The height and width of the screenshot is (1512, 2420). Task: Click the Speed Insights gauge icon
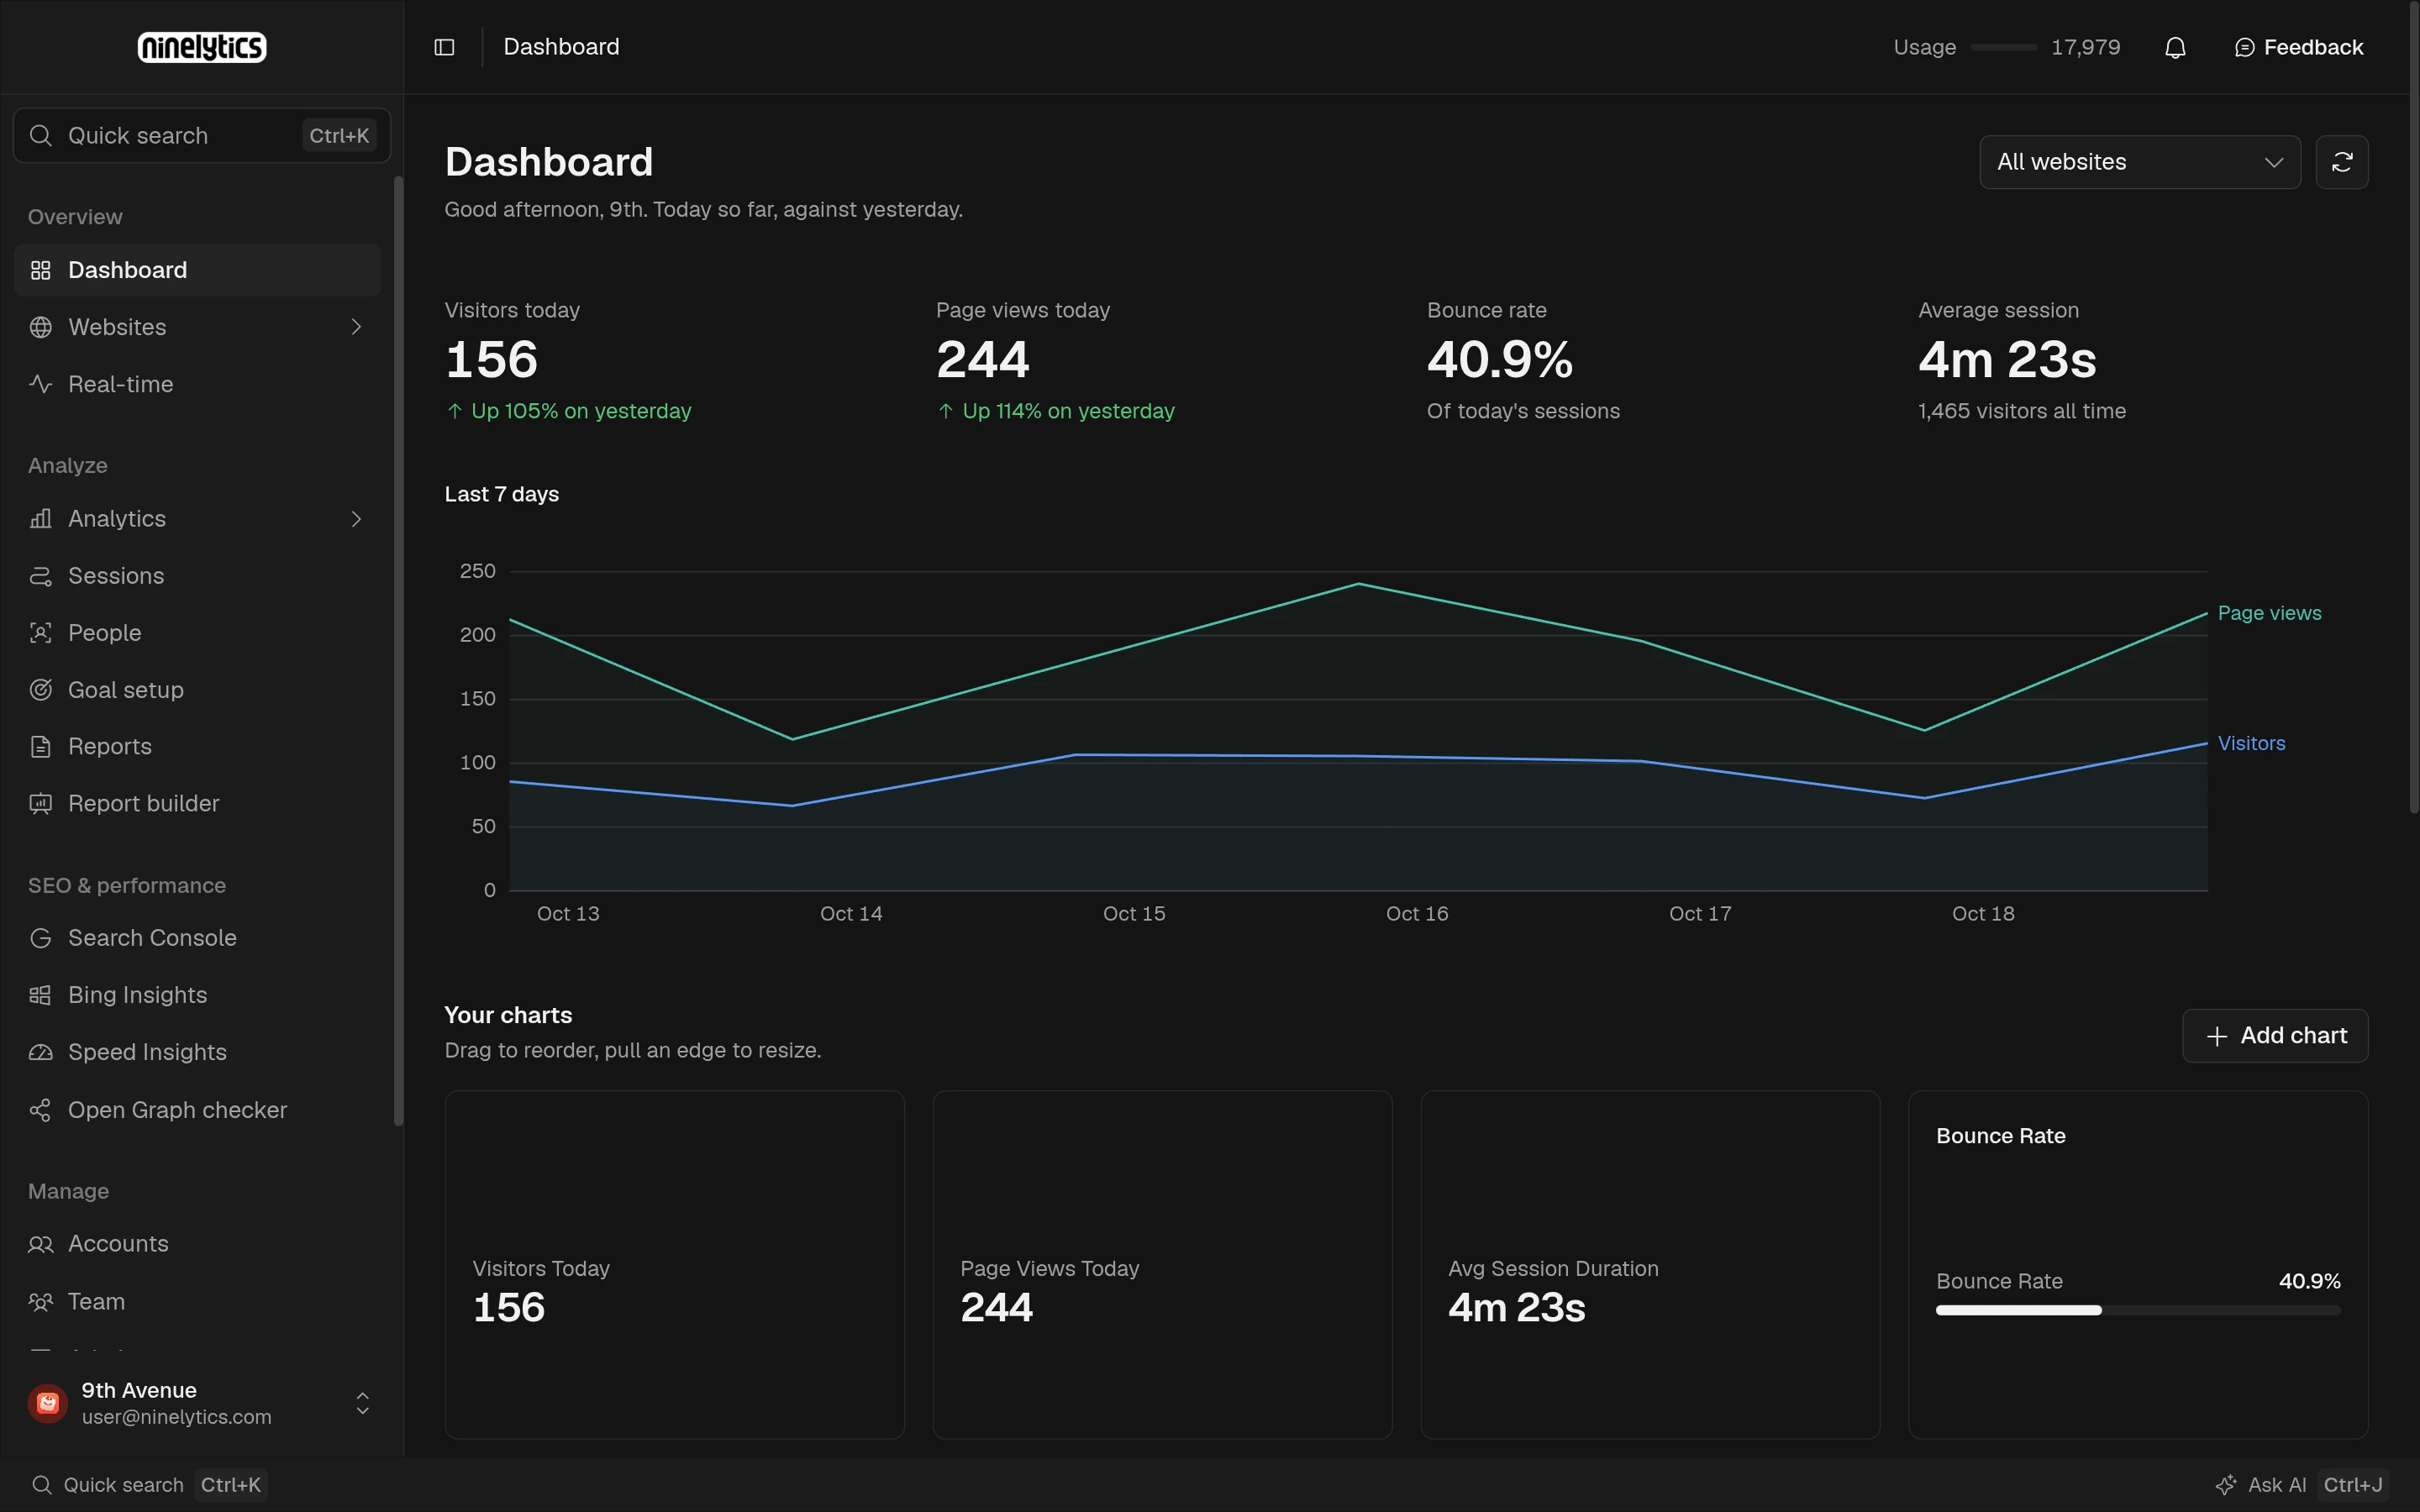click(x=41, y=1052)
